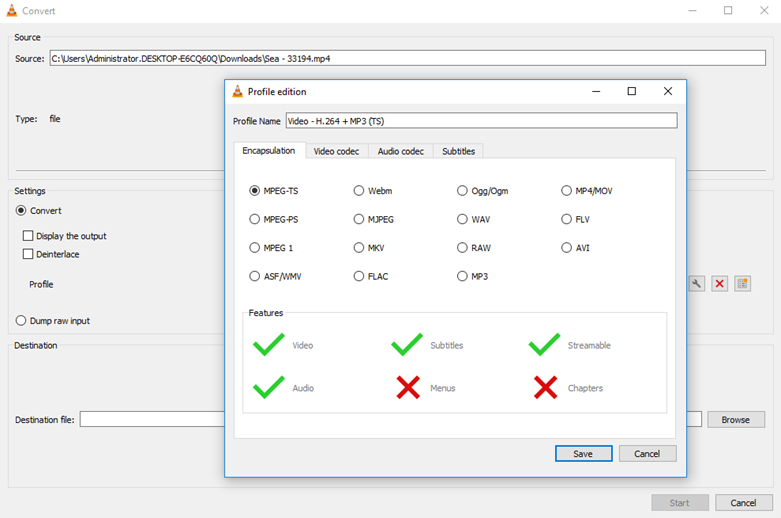Viewport: 781px width, 518px height.
Task: Click the green check next to Video feature
Action: click(268, 345)
